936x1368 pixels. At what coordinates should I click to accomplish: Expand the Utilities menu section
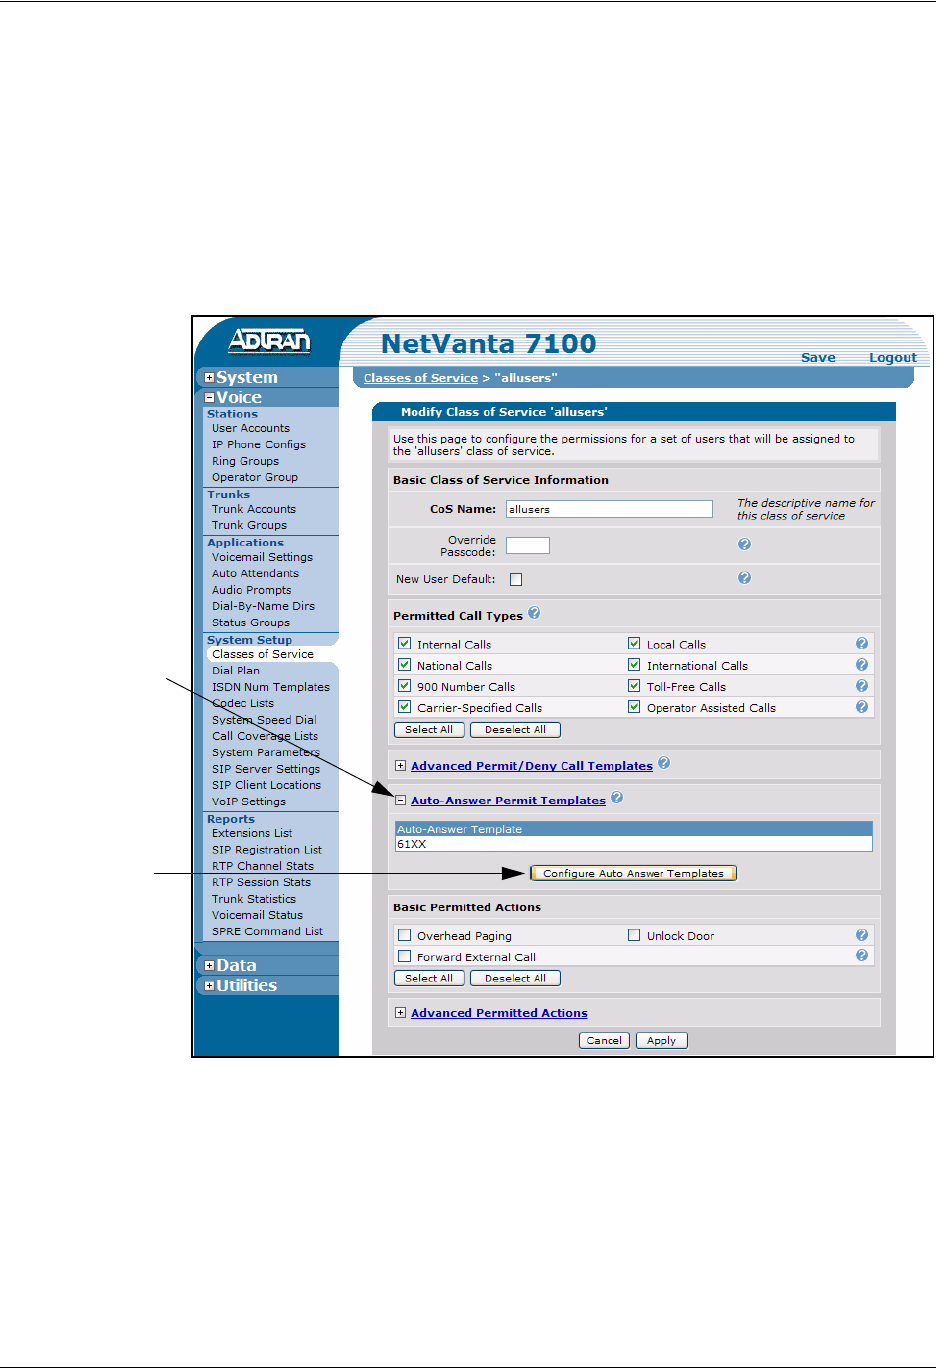click(210, 986)
